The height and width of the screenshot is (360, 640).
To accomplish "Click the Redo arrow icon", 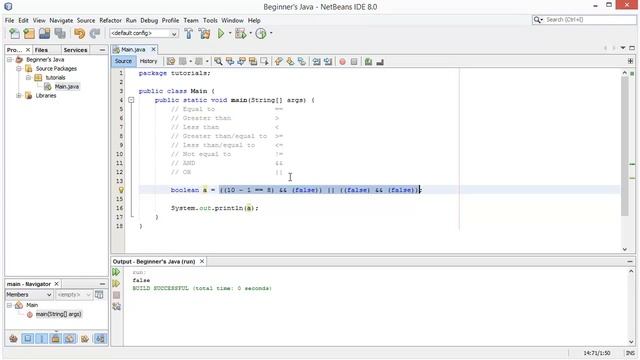I will coord(95,33).
